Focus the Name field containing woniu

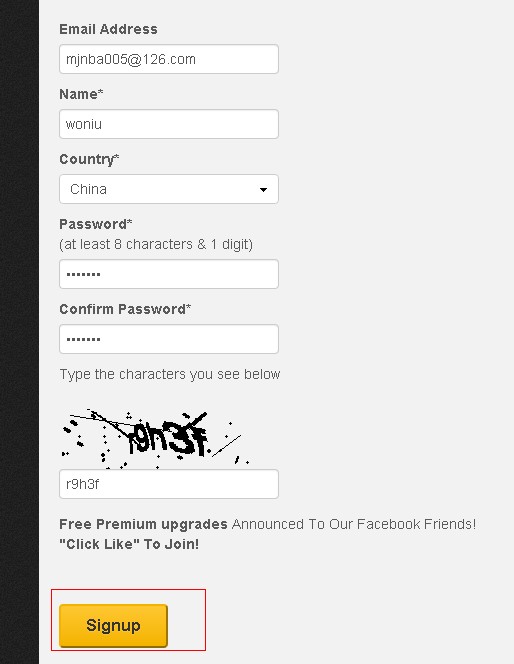169,124
